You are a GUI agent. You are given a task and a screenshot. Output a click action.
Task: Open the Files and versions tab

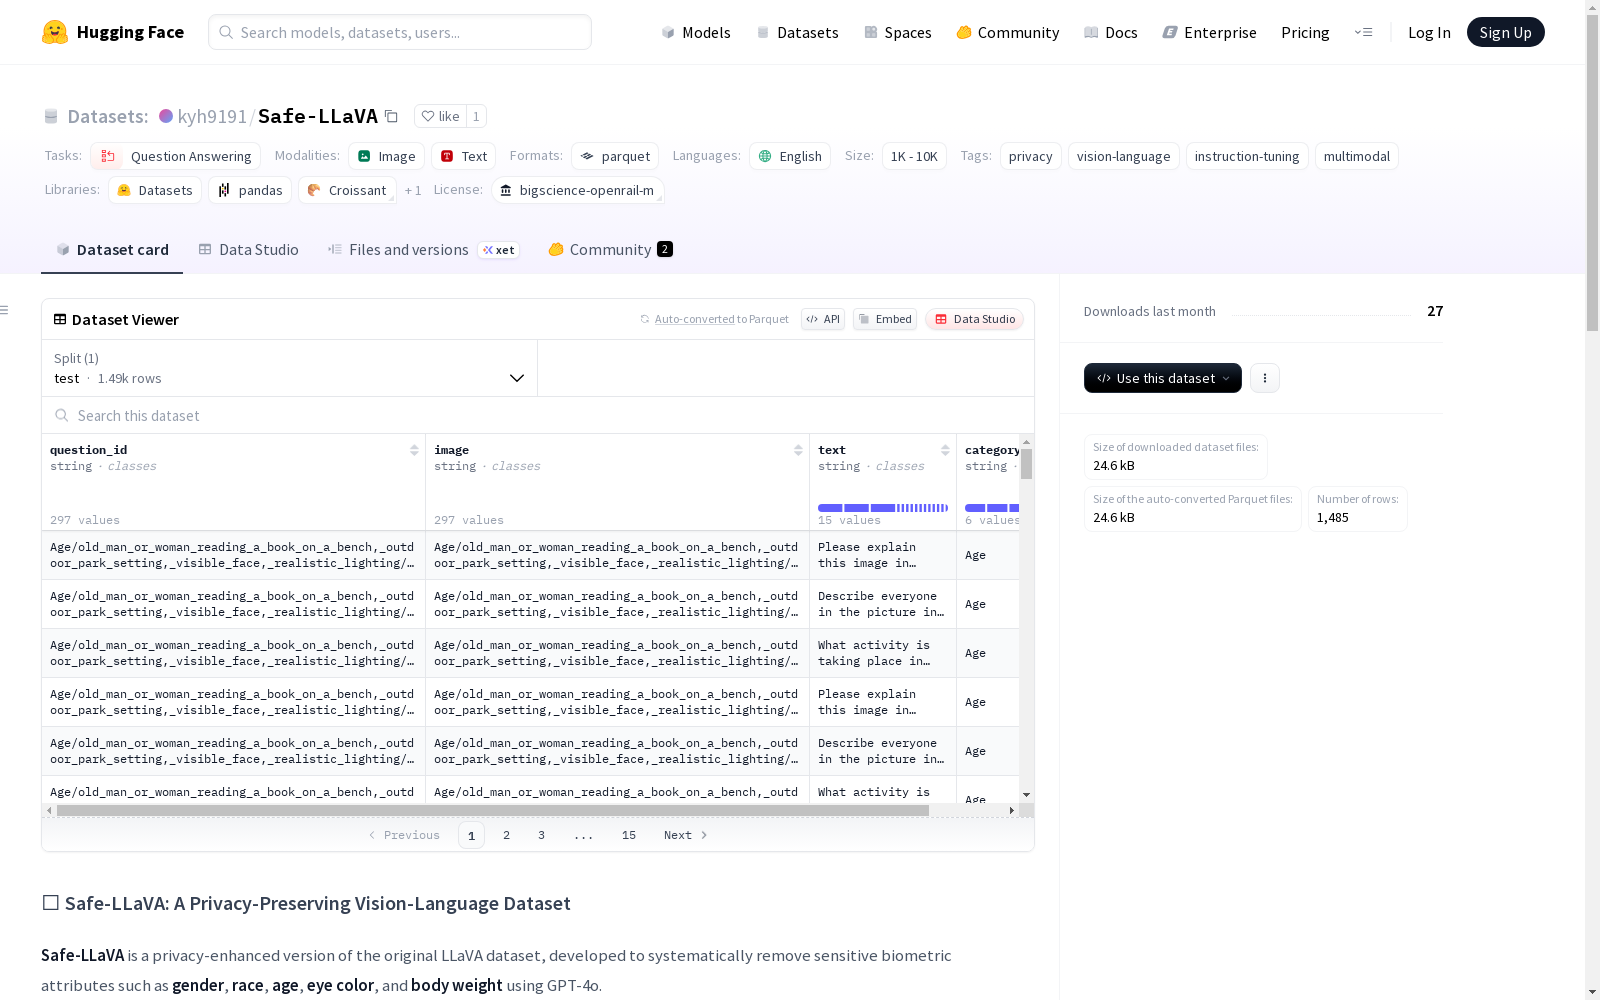click(423, 250)
